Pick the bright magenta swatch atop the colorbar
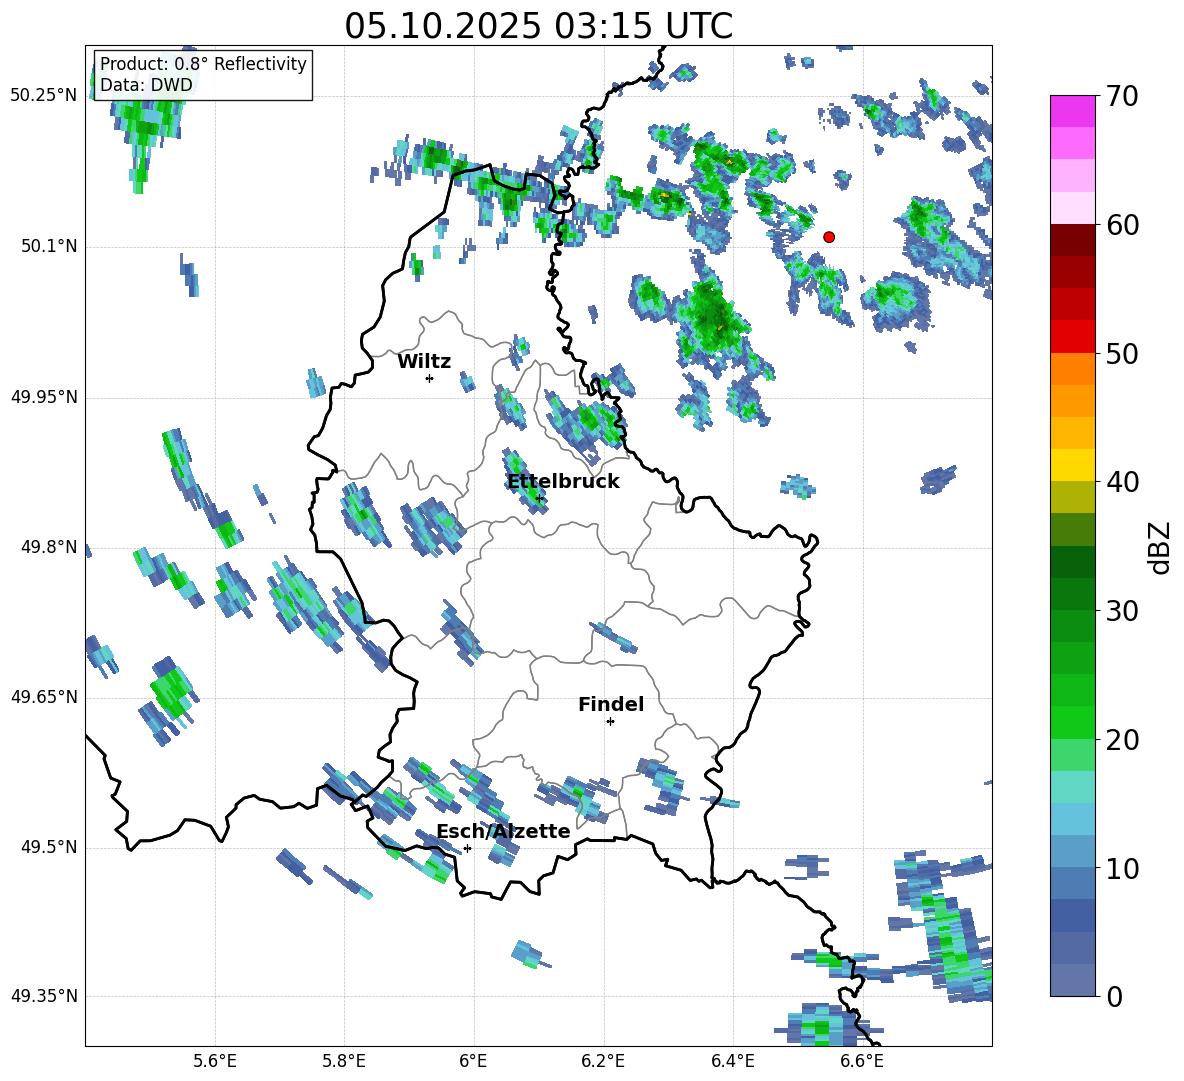The height and width of the screenshot is (1081, 1184). point(1073,111)
